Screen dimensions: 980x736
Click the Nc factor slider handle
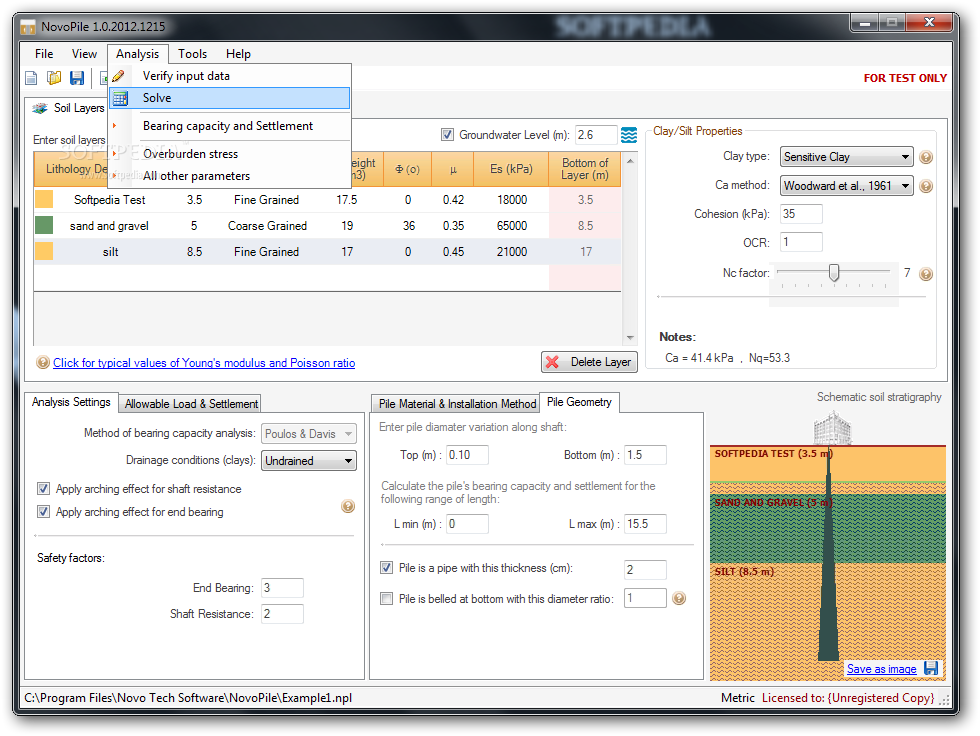click(x=834, y=272)
